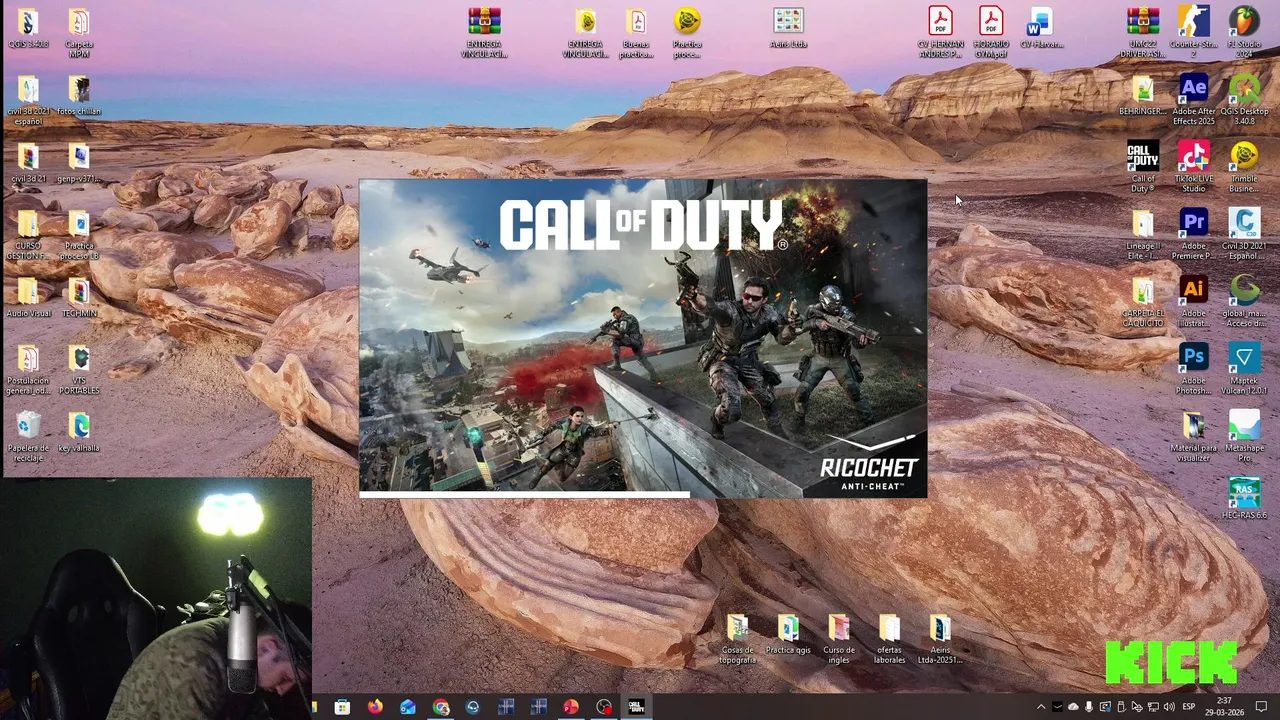
Task: Open UMC22 DRIVER archive icon
Action: pyautogui.click(x=1143, y=33)
